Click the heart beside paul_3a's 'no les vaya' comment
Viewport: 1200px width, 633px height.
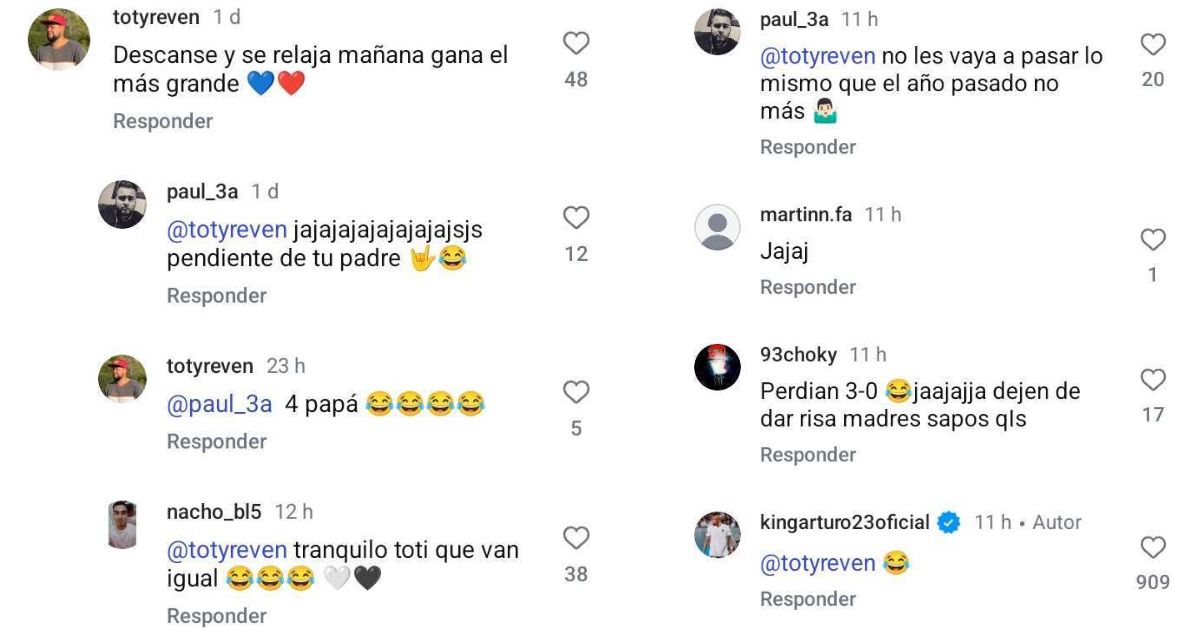click(x=1152, y=43)
